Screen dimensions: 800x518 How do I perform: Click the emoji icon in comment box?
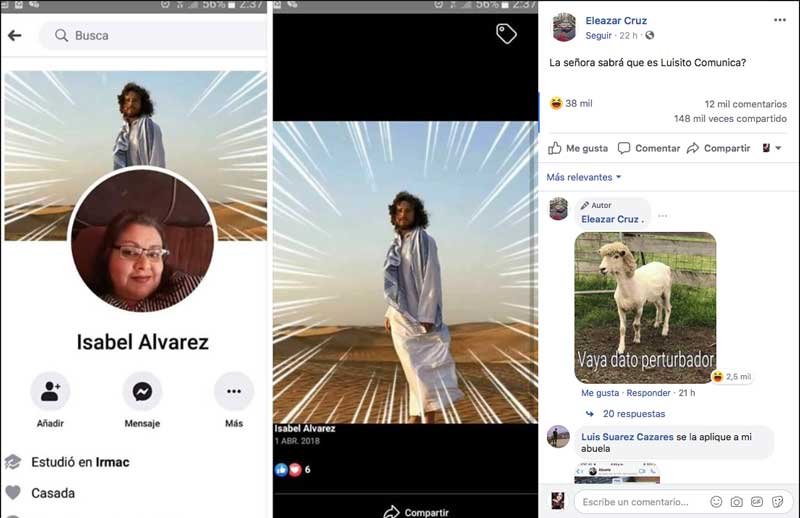click(716, 501)
